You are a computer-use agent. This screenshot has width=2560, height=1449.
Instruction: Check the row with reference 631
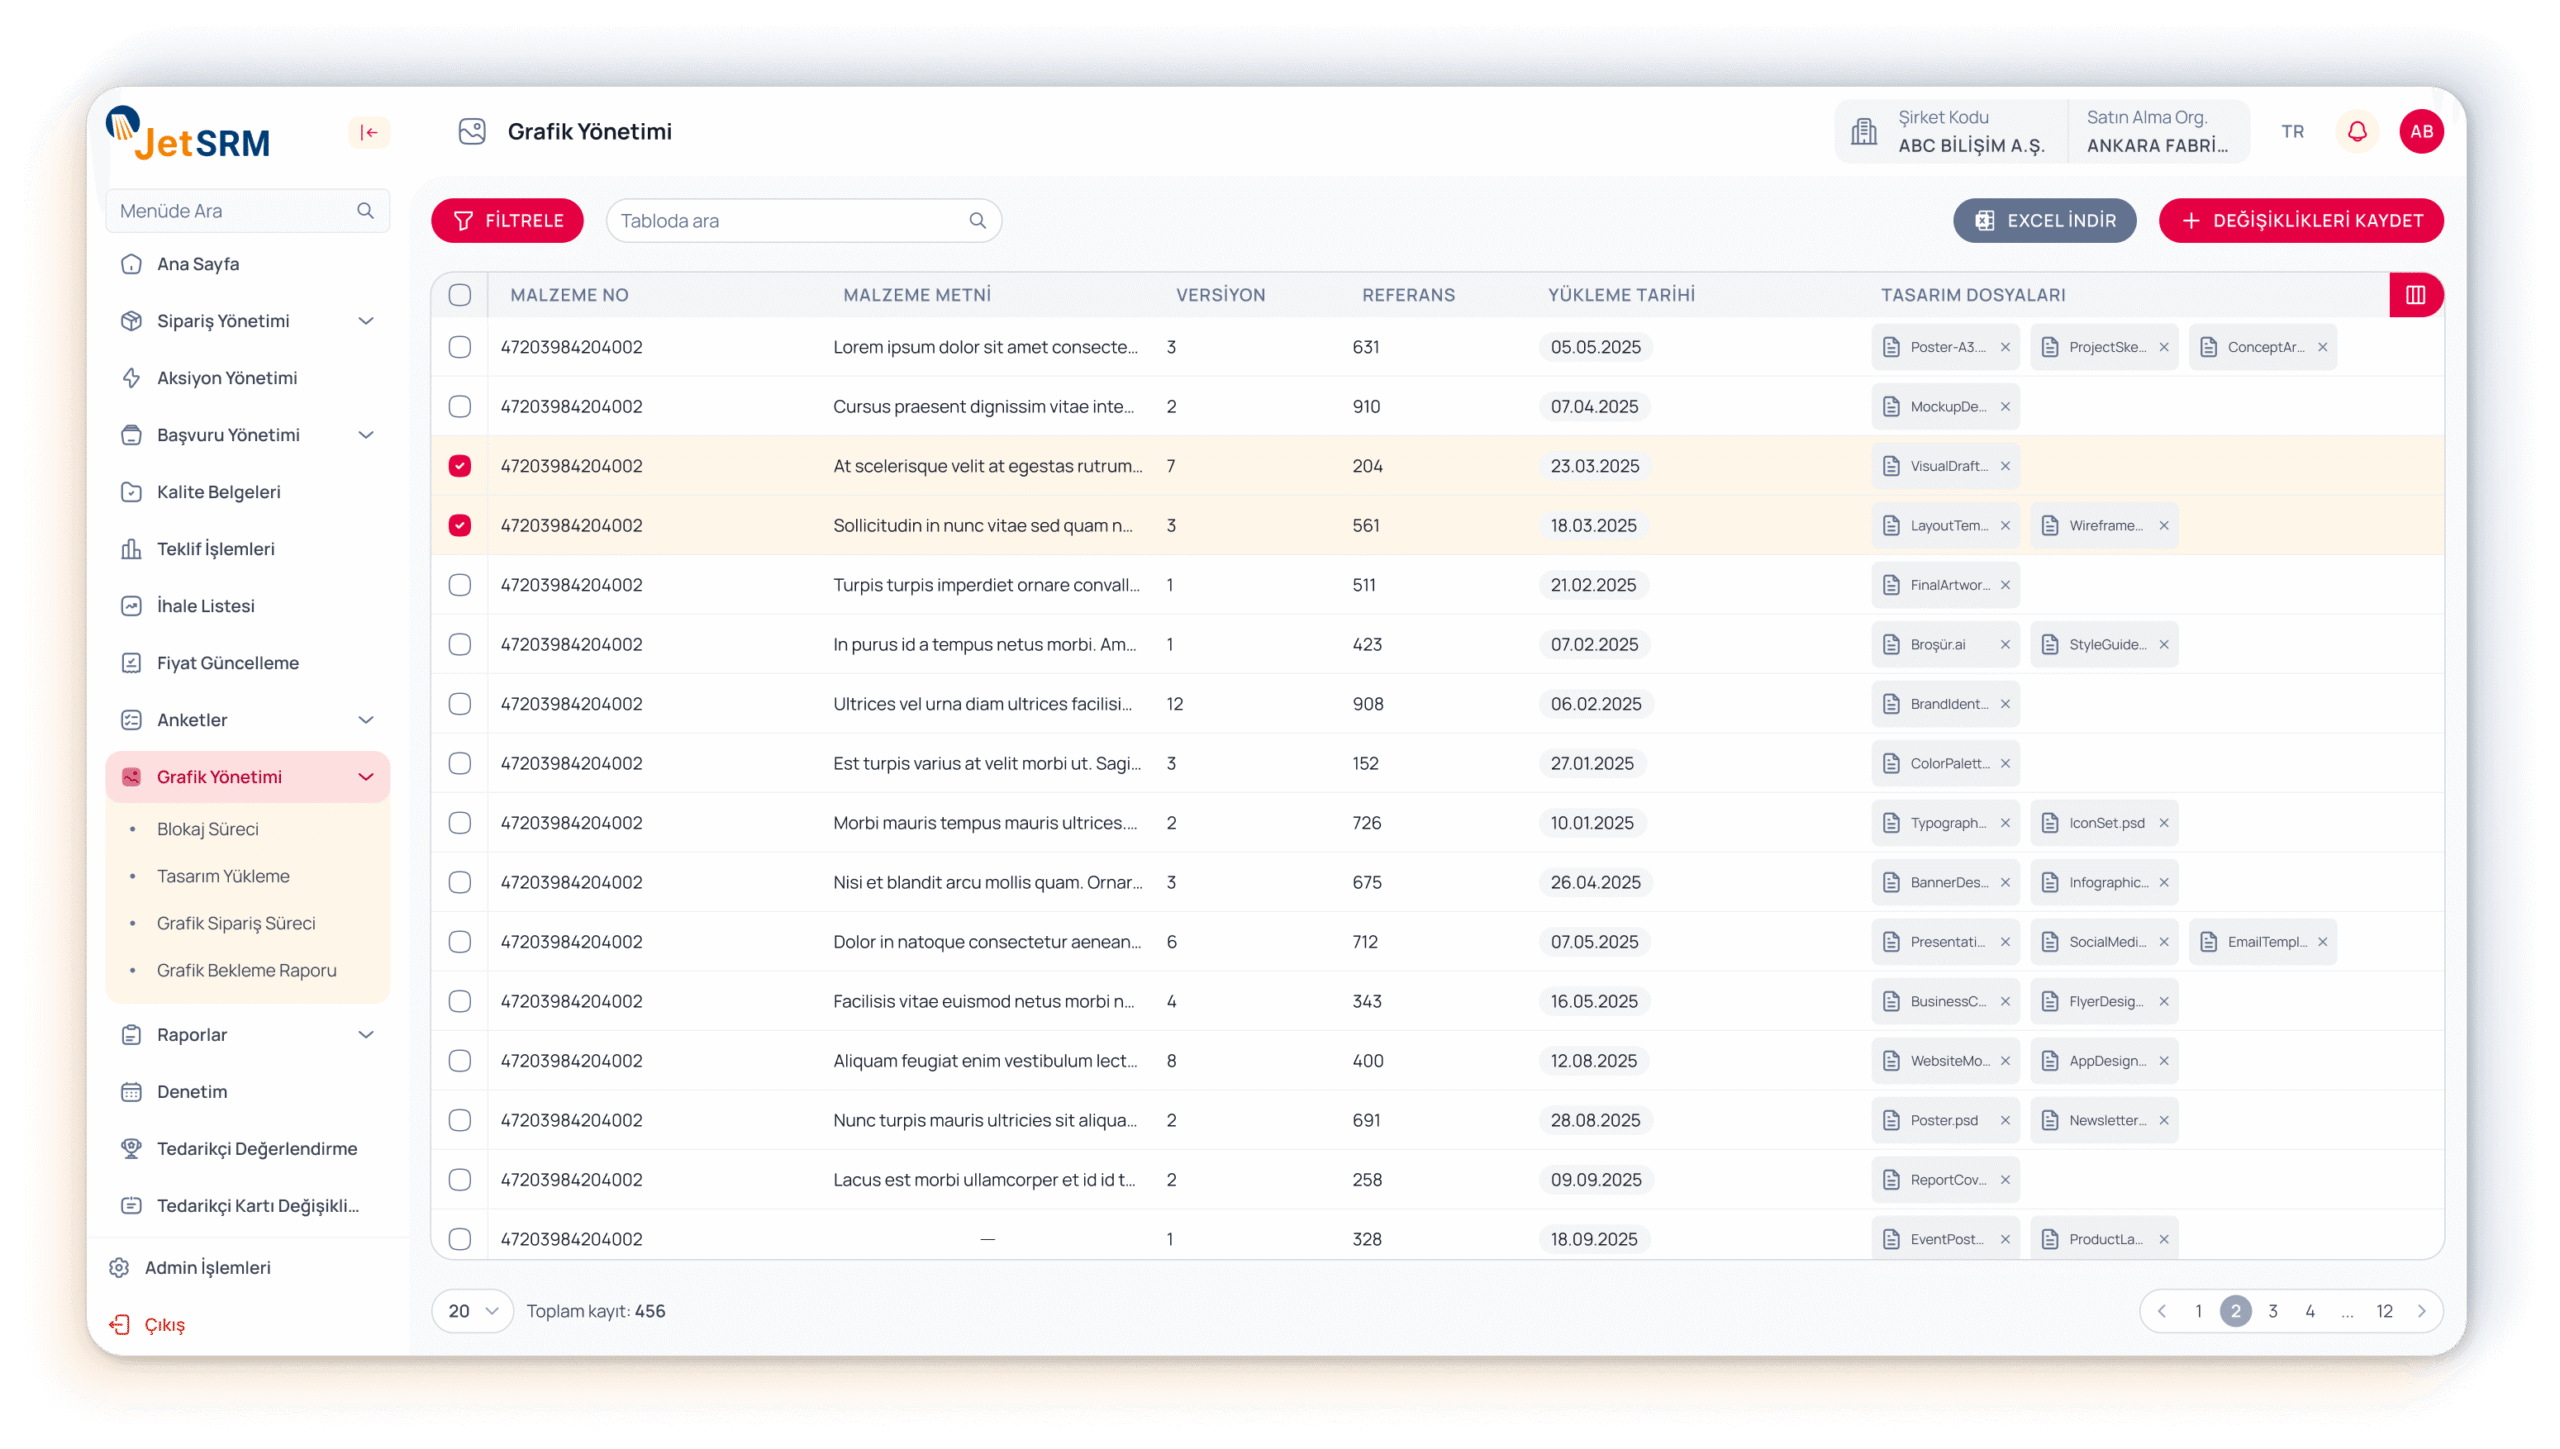pyautogui.click(x=460, y=348)
